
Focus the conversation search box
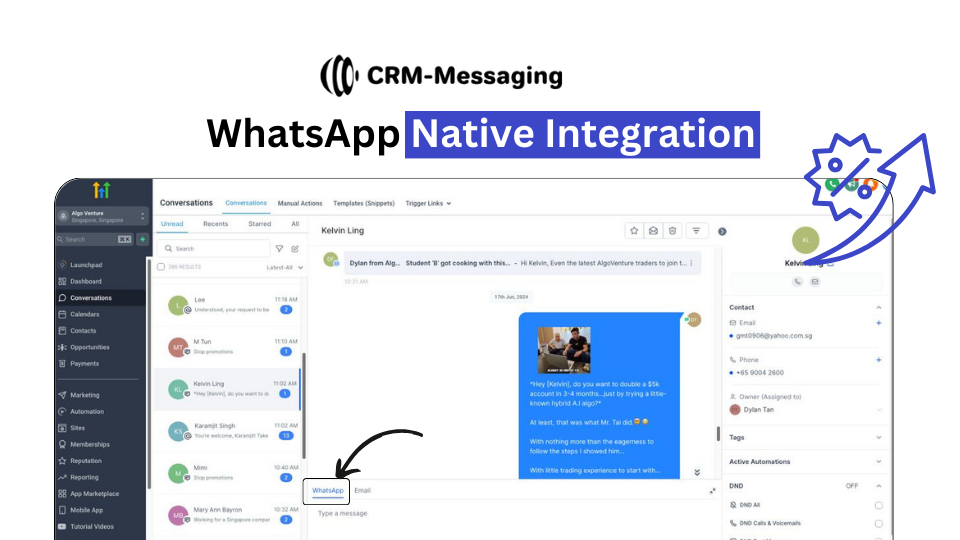[x=214, y=249]
